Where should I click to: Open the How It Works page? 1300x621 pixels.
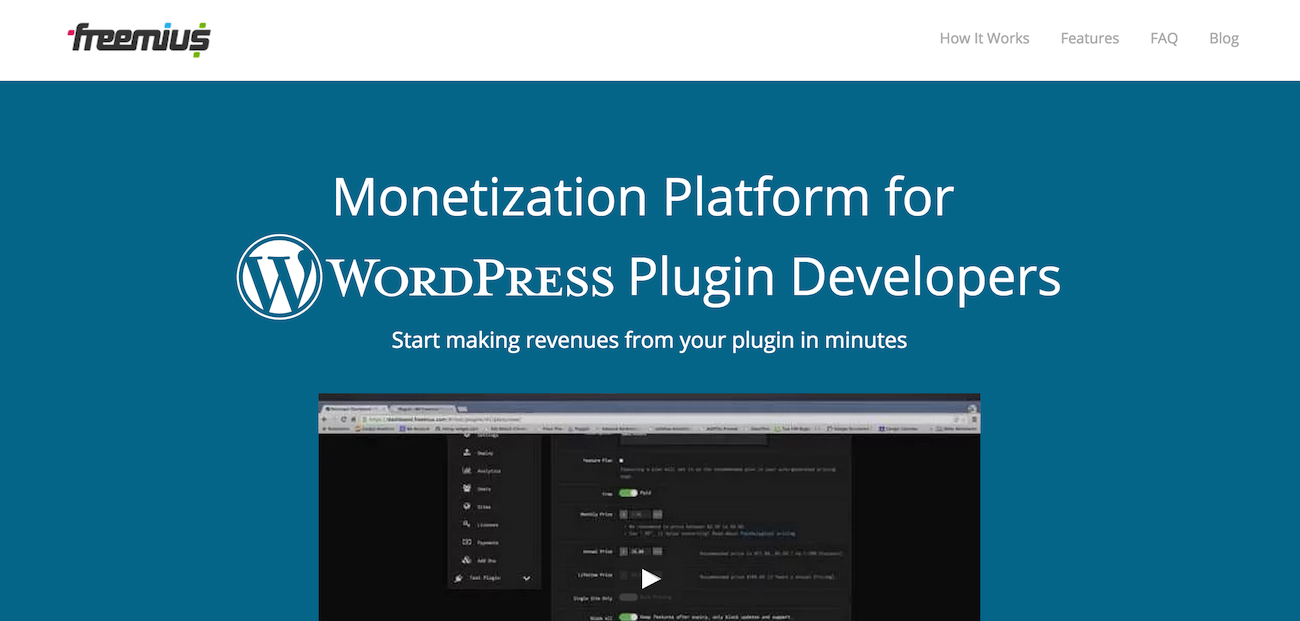pos(984,38)
